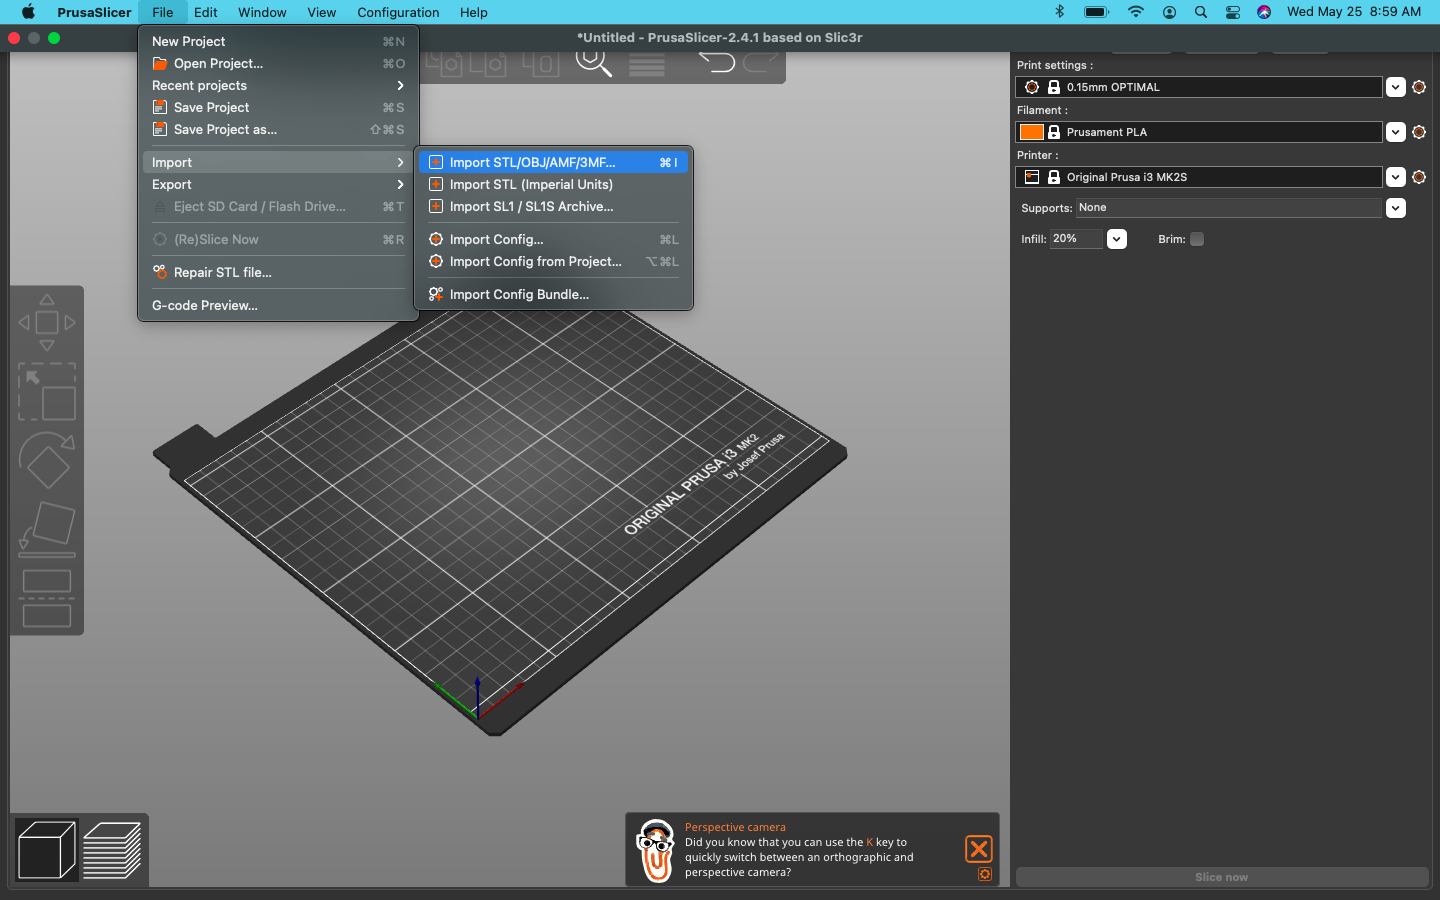Select Import Config from Project
Screen dimensions: 1440x900
553,261
